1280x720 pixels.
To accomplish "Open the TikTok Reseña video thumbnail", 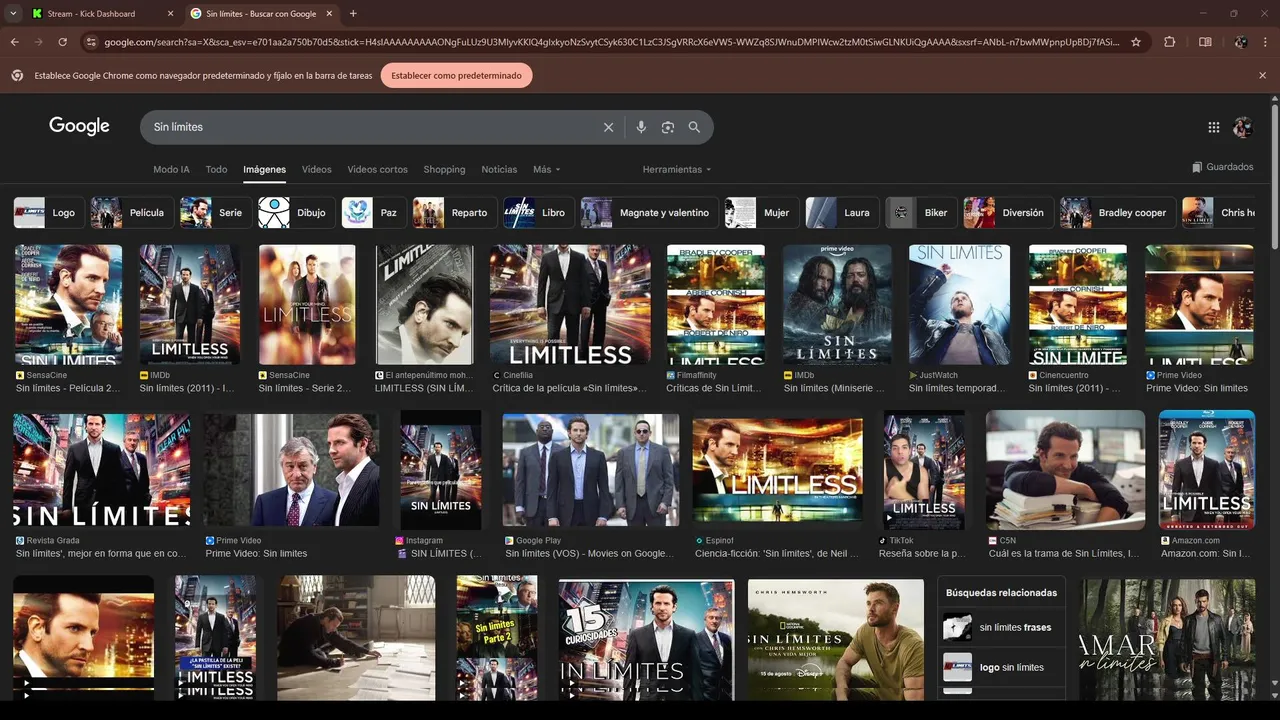I will coord(923,470).
